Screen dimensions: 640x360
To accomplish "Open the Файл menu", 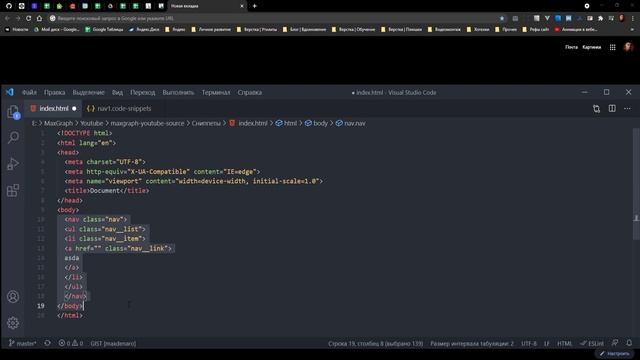I will [x=29, y=93].
